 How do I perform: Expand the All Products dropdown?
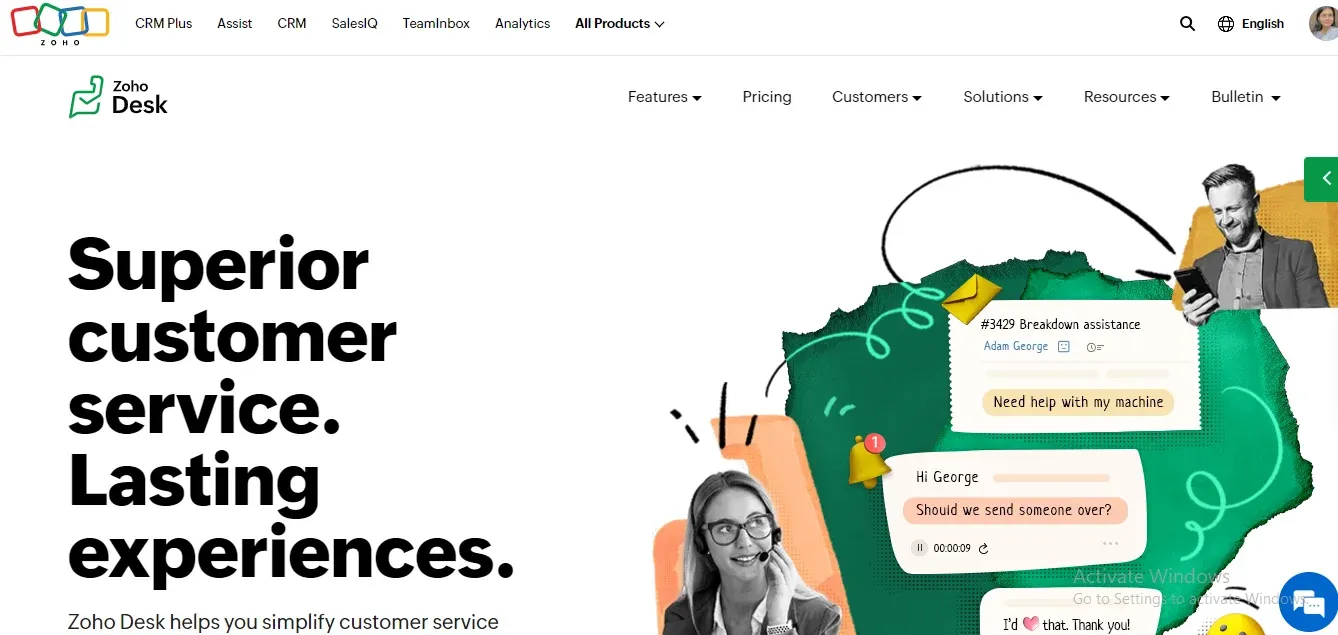(620, 23)
